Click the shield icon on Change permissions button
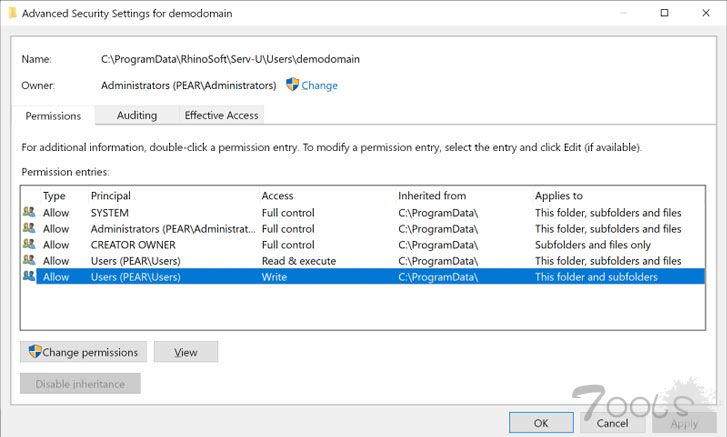 (34, 352)
